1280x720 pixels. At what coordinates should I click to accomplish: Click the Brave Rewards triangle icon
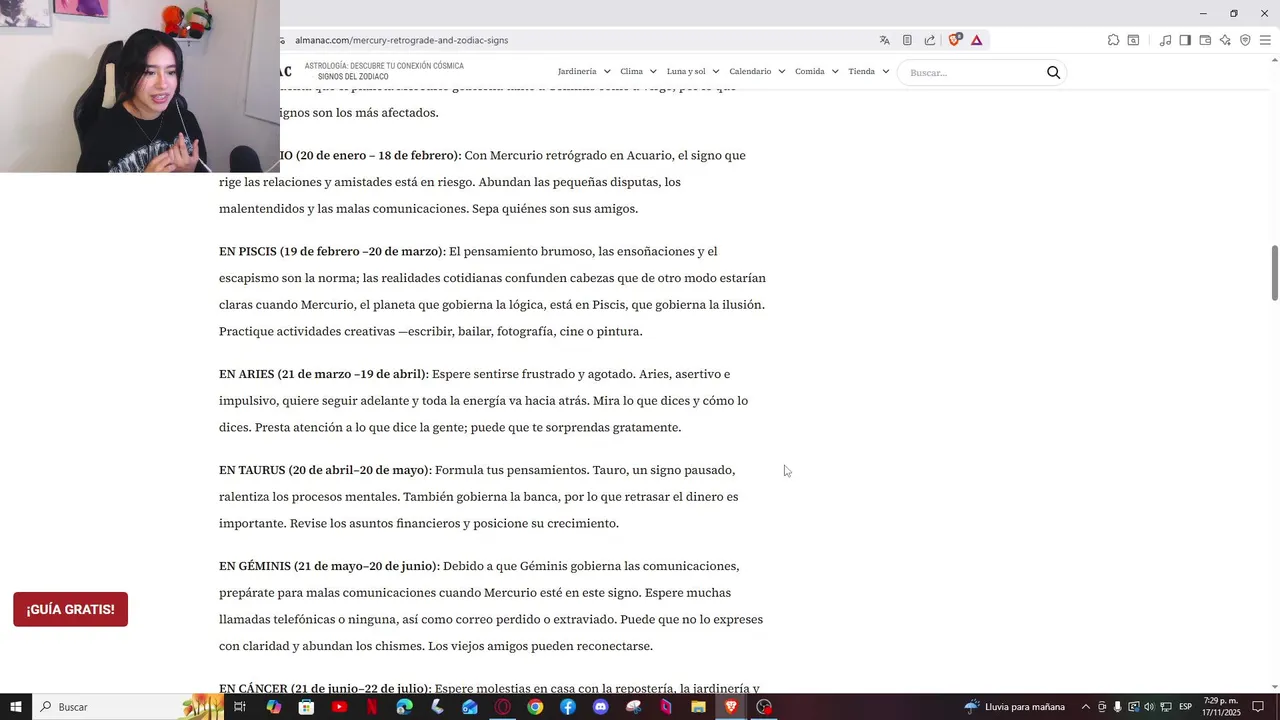(976, 40)
